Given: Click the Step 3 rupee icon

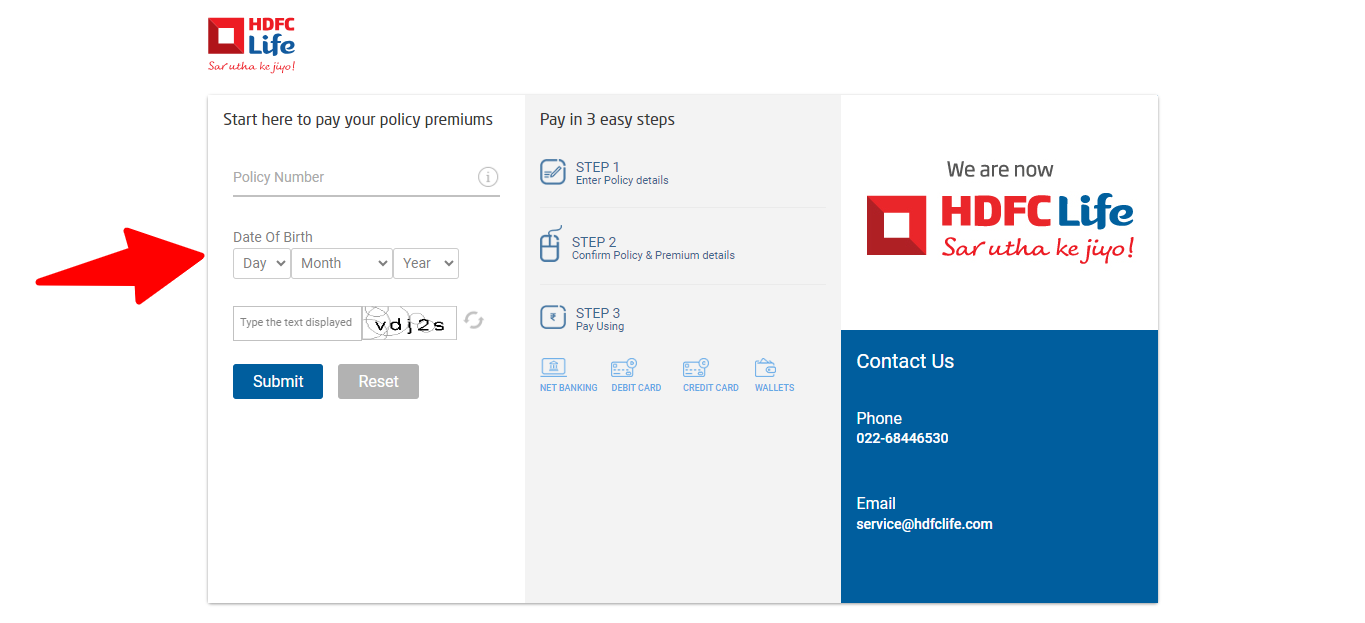Looking at the screenshot, I should pos(553,317).
